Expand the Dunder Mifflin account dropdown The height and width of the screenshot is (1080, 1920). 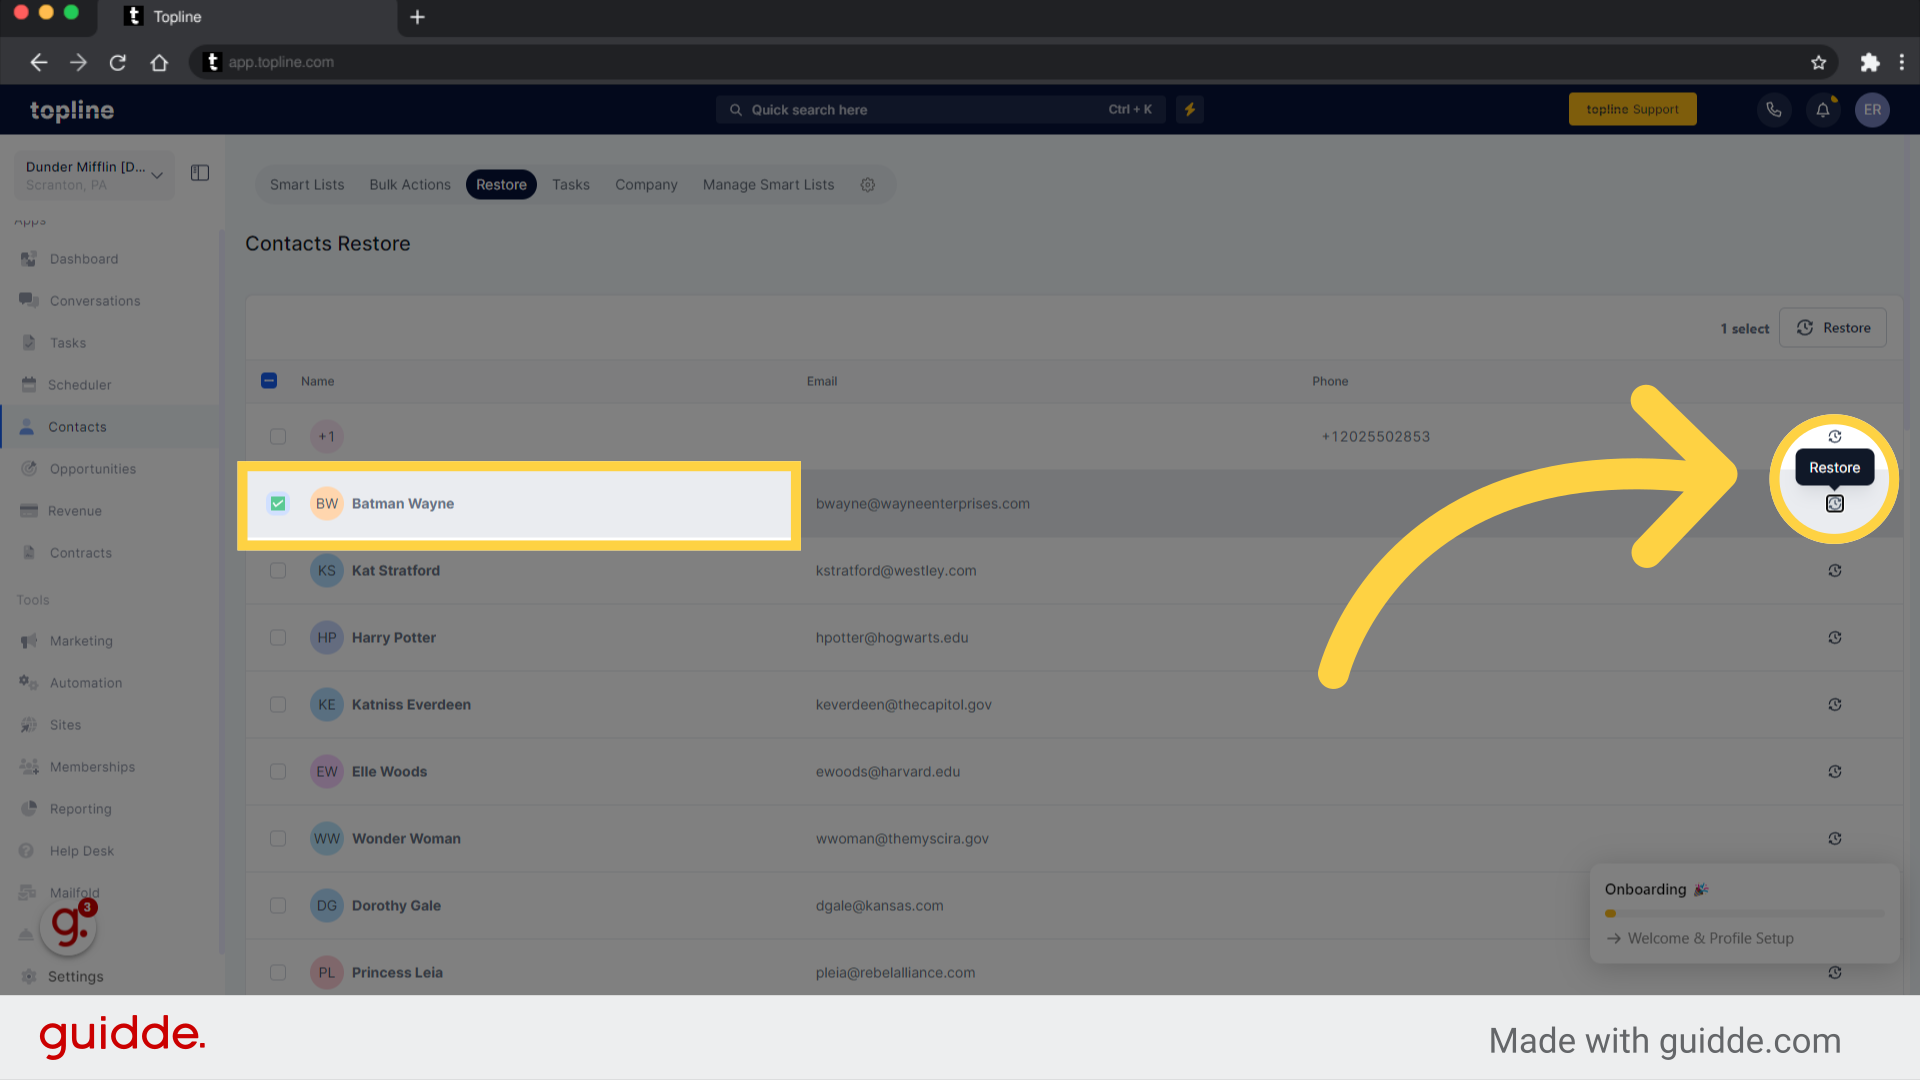[x=94, y=175]
